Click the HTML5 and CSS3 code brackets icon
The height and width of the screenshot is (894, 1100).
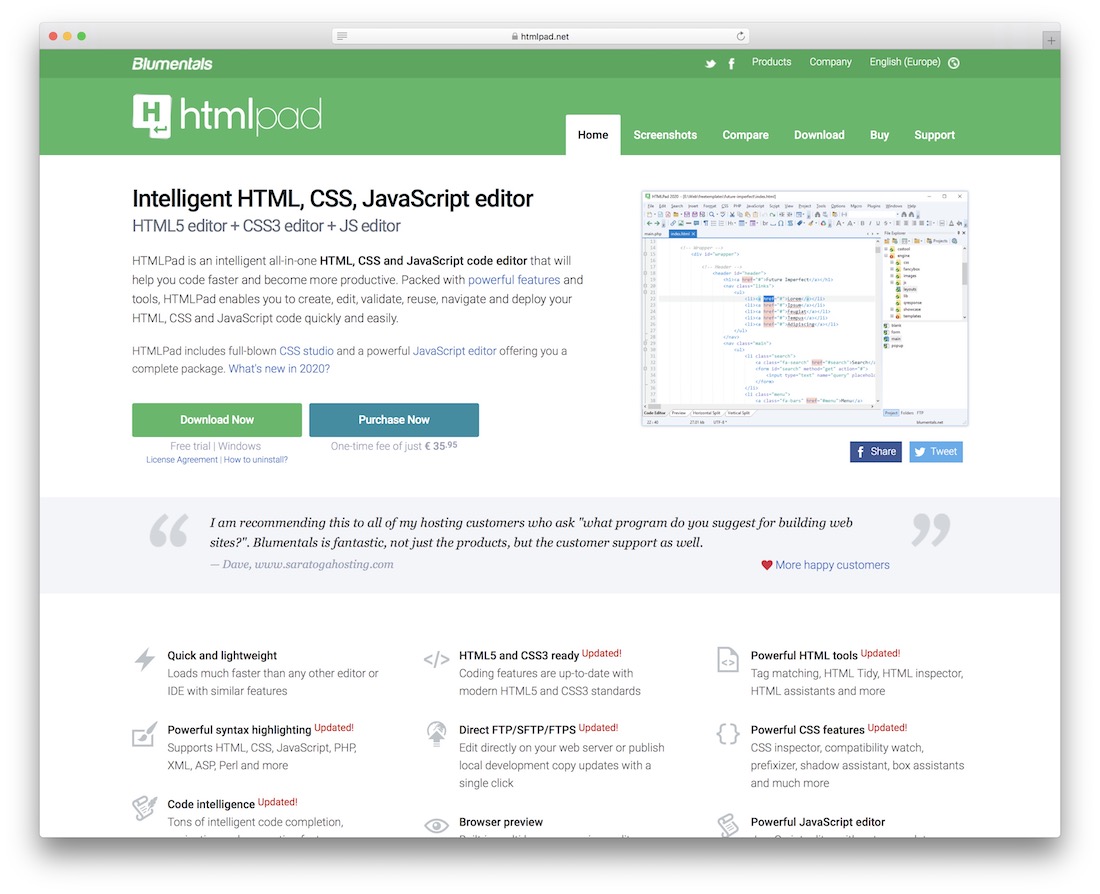(436, 660)
